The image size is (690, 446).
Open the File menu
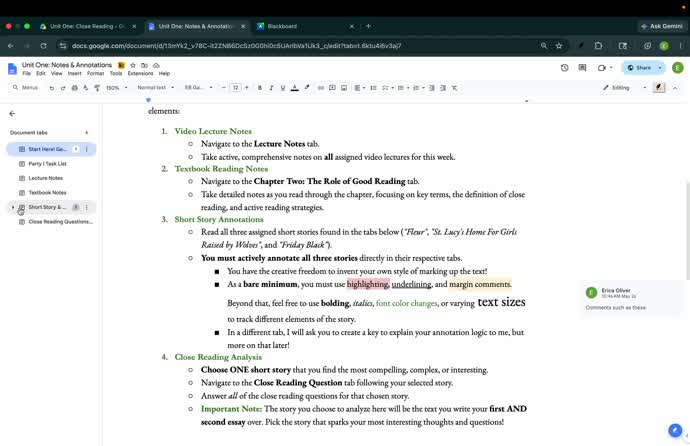tap(27, 73)
